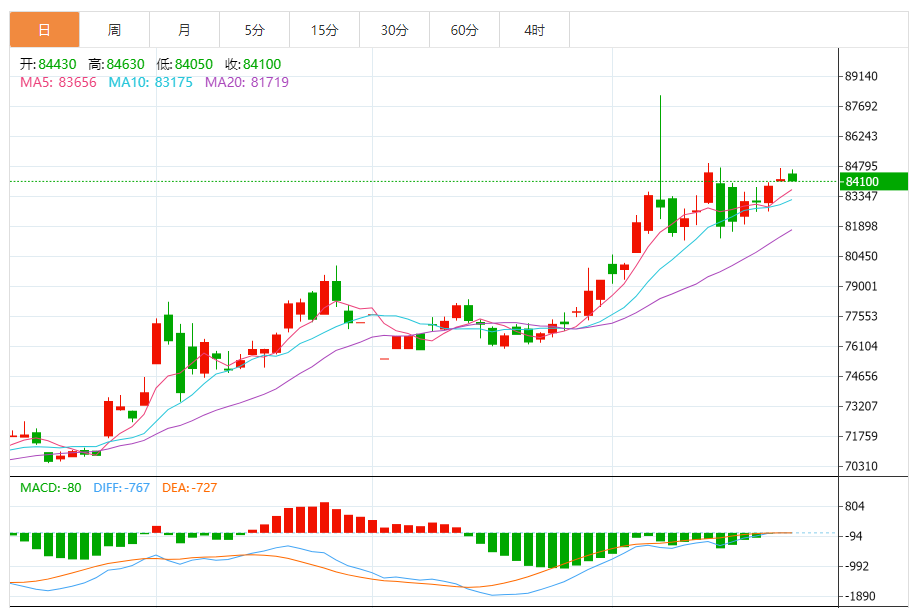Click the green 84100 current price label

pyautogui.click(x=874, y=181)
